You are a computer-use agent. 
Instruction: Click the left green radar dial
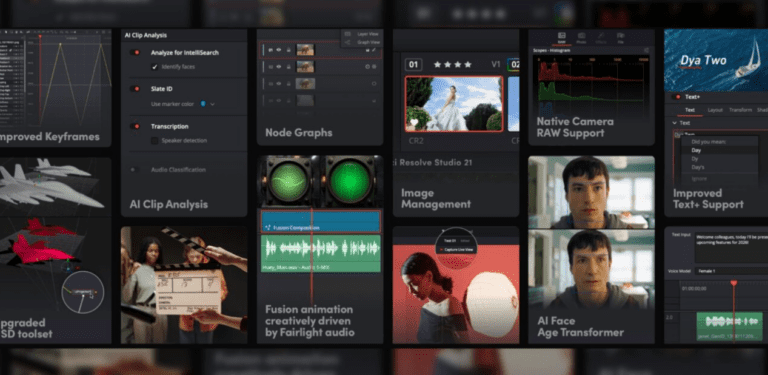point(288,182)
